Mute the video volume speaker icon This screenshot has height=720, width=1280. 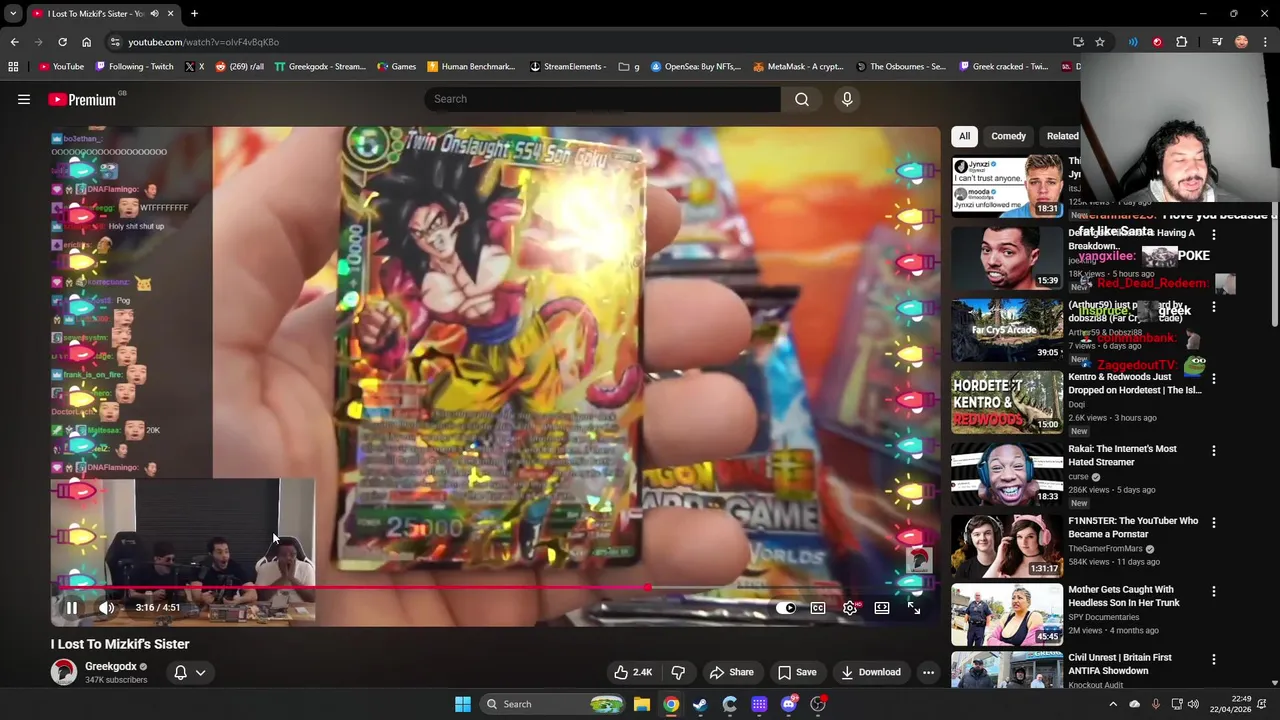(107, 607)
